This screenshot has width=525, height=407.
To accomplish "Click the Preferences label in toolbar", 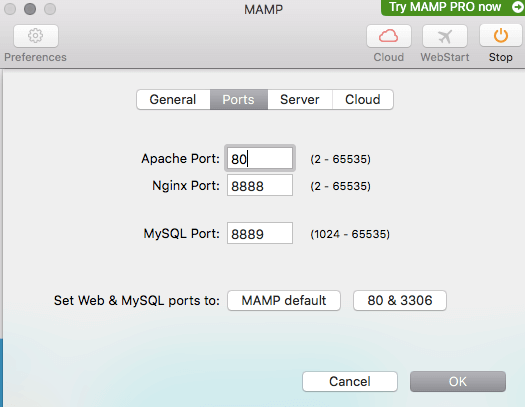I will pyautogui.click(x=35, y=57).
